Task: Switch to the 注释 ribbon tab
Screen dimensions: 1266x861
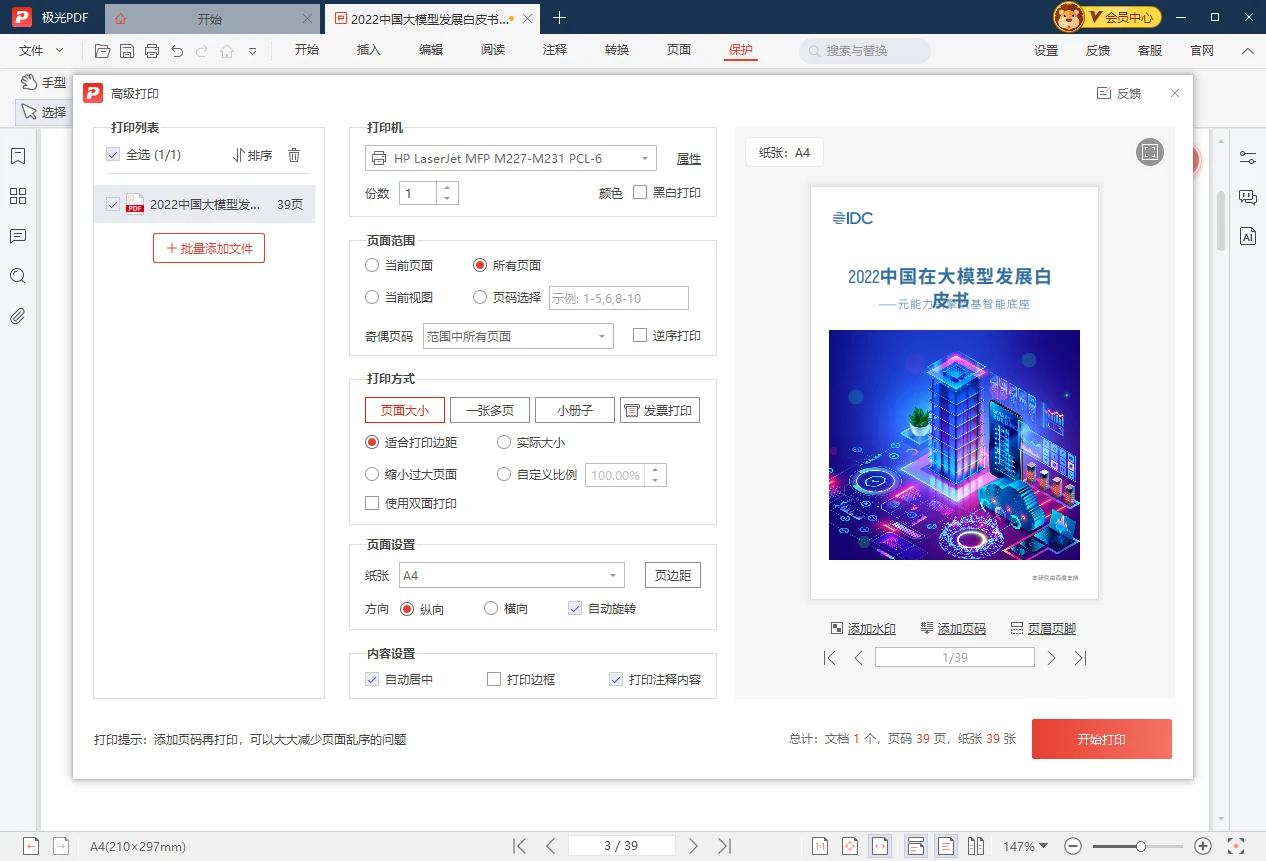Action: 554,49
